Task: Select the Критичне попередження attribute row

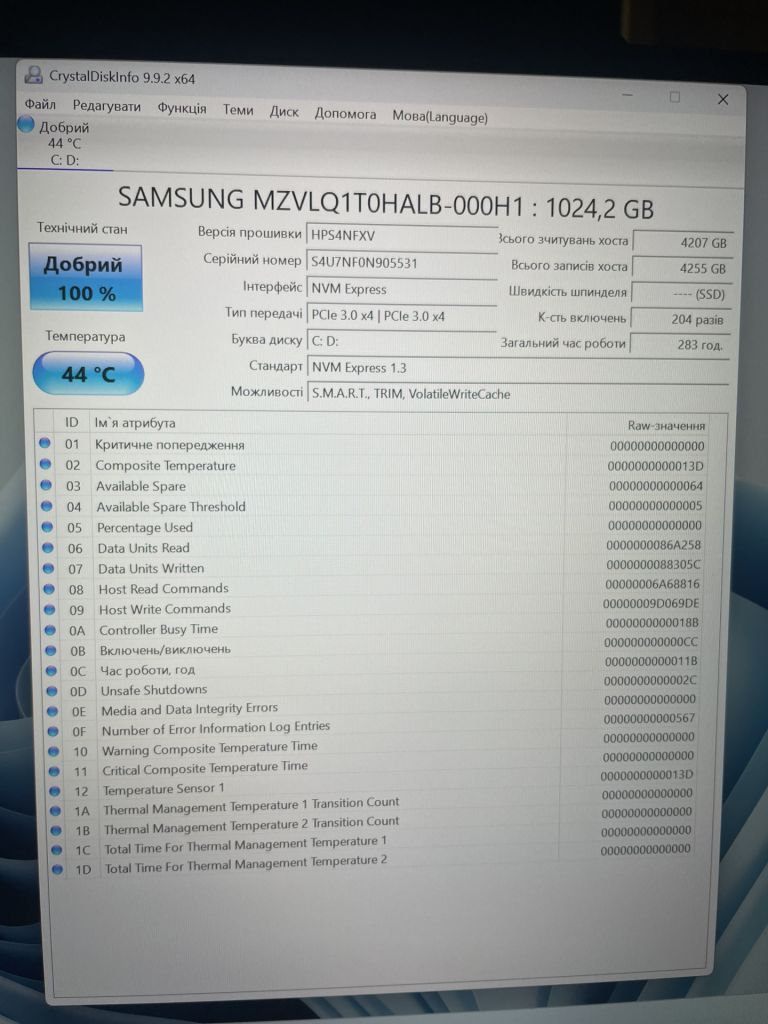Action: click(372, 445)
